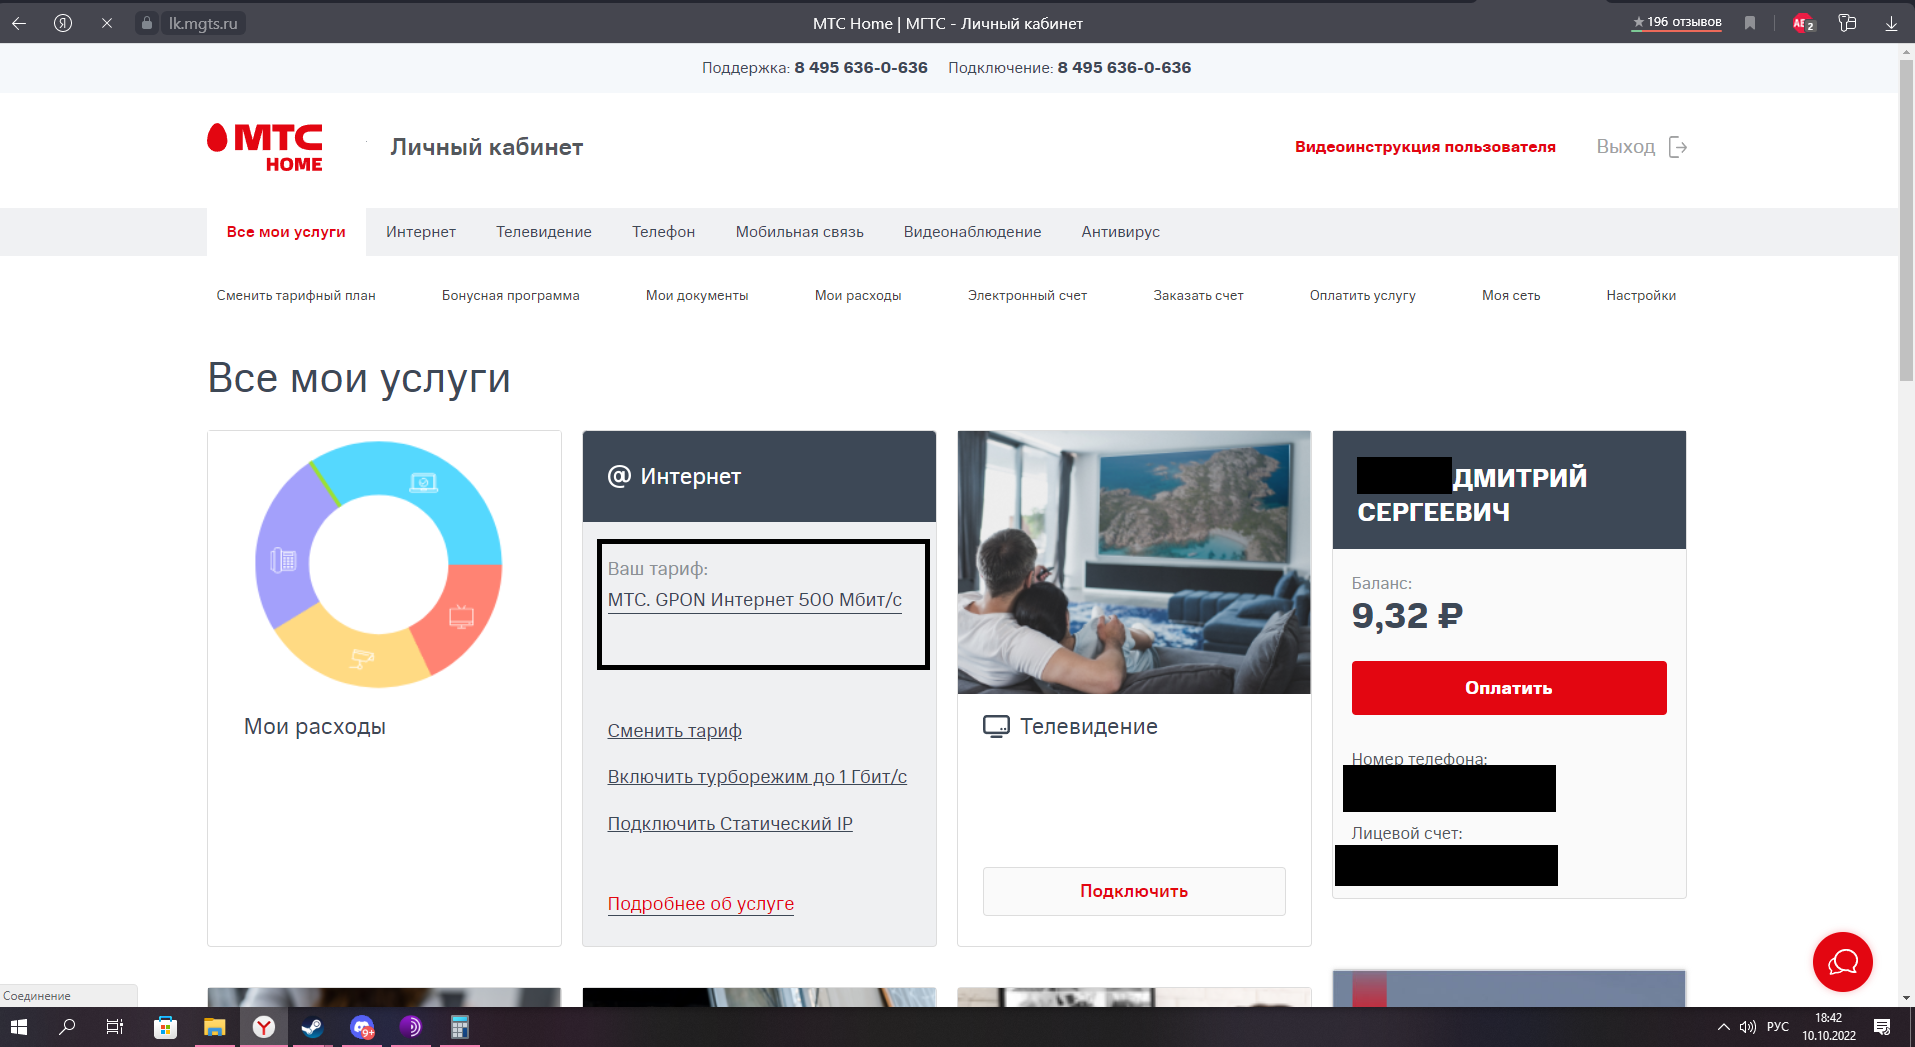
Task: Select the Все мои услуги tab
Action: click(x=286, y=232)
